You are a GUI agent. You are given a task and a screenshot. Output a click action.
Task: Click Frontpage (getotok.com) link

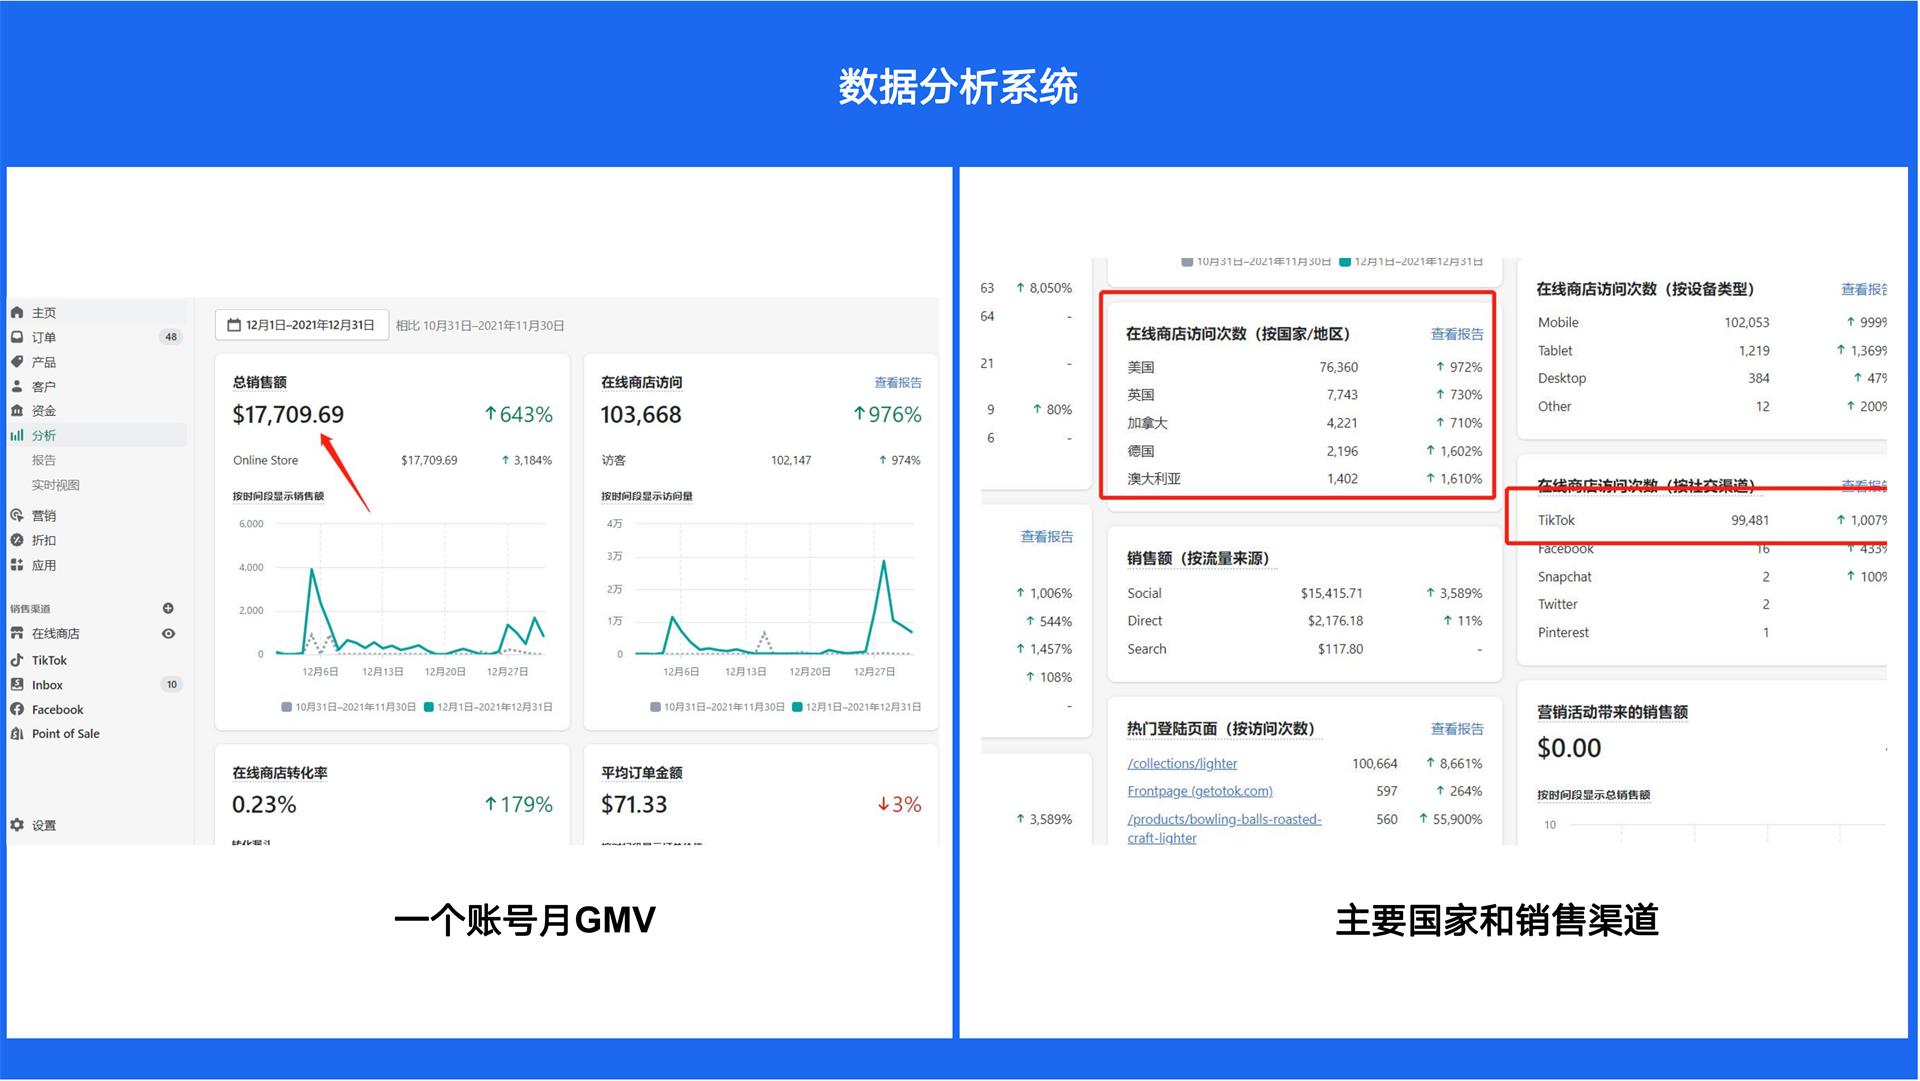click(1199, 791)
